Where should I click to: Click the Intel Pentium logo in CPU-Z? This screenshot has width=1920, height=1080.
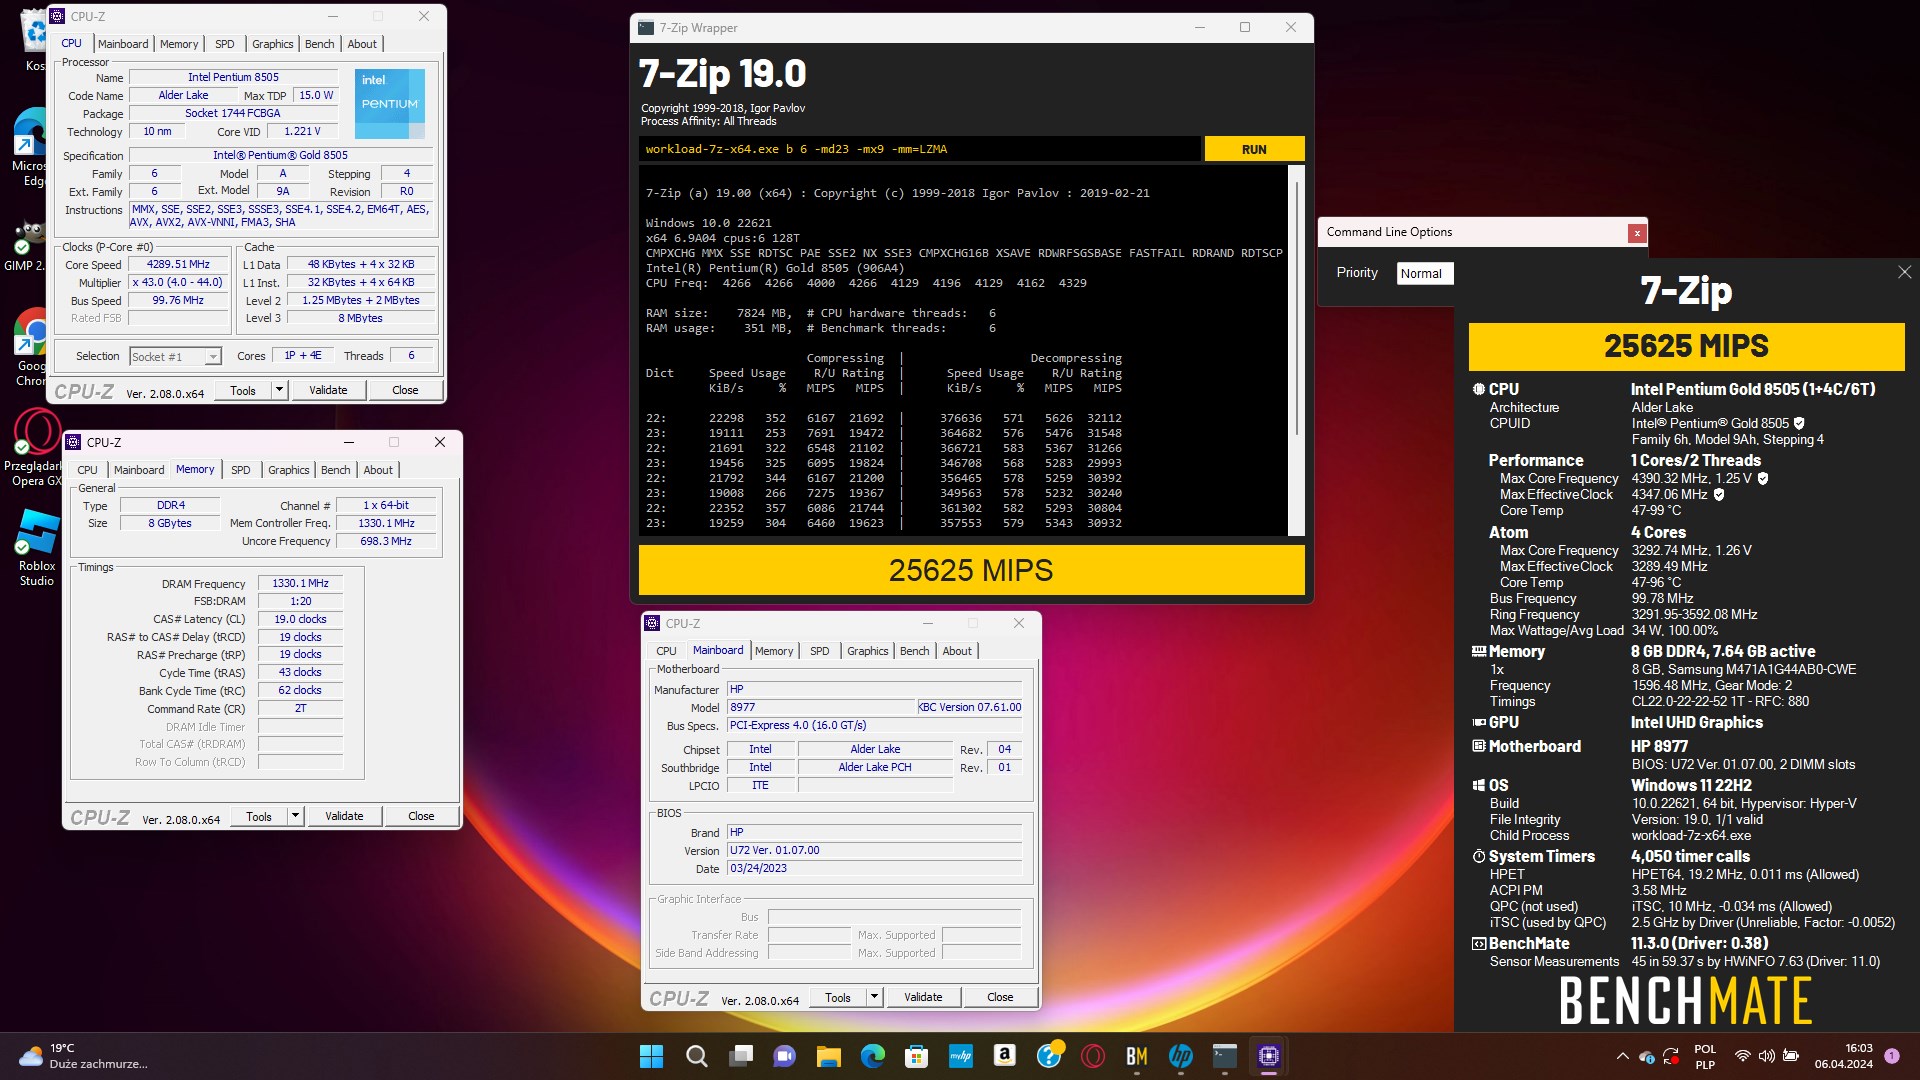390,103
